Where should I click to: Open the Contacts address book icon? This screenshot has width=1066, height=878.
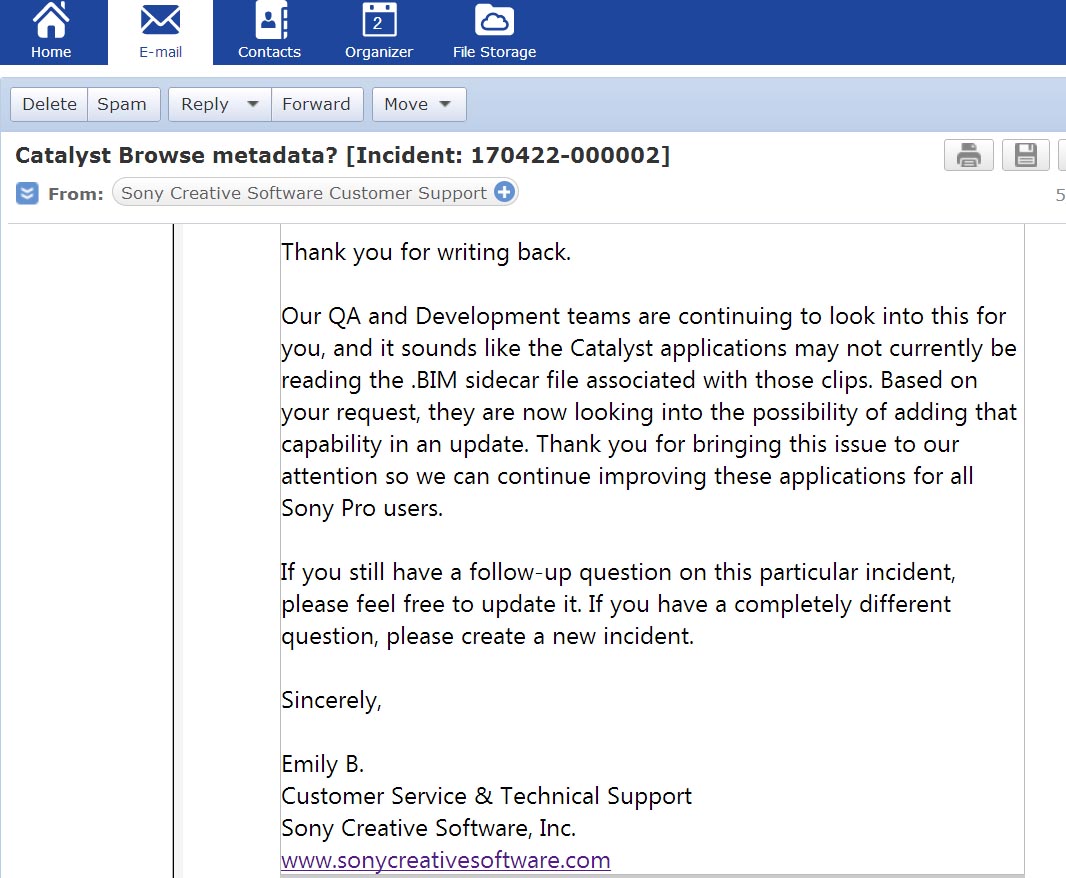pos(271,20)
